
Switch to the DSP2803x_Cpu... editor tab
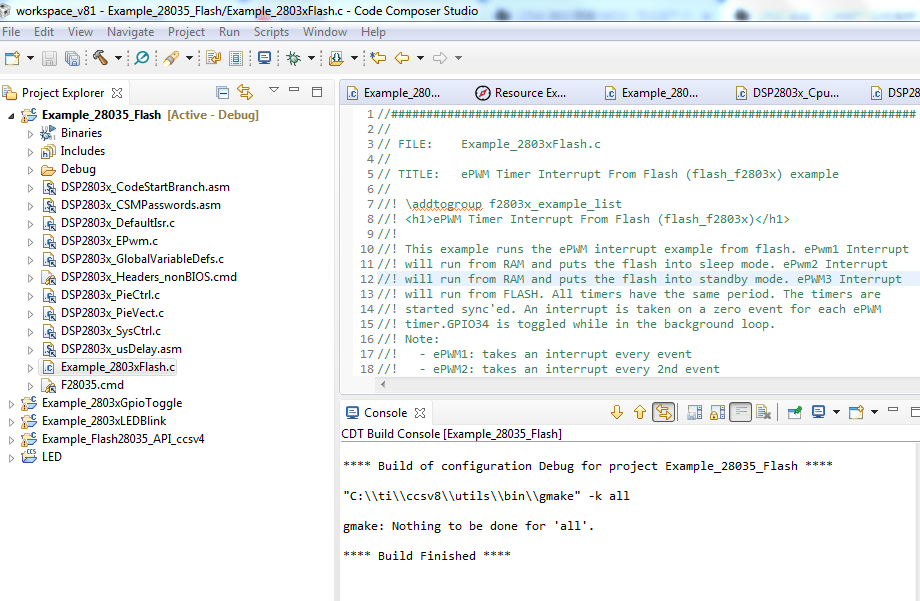[x=788, y=93]
